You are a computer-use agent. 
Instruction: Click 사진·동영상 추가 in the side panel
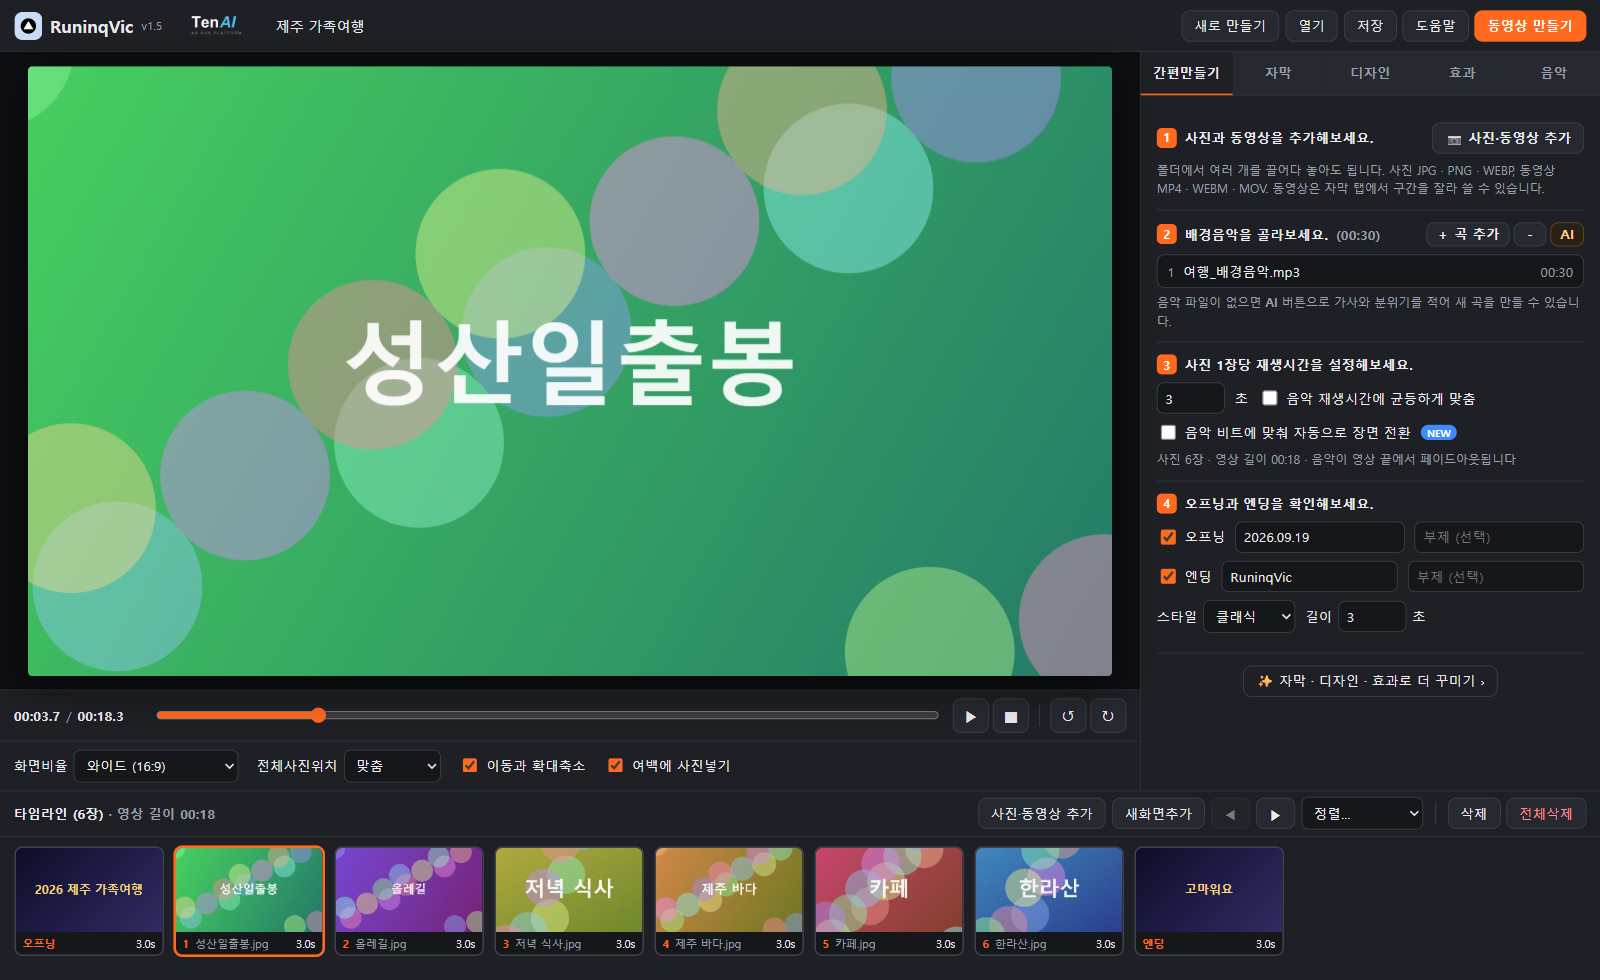(x=1508, y=138)
